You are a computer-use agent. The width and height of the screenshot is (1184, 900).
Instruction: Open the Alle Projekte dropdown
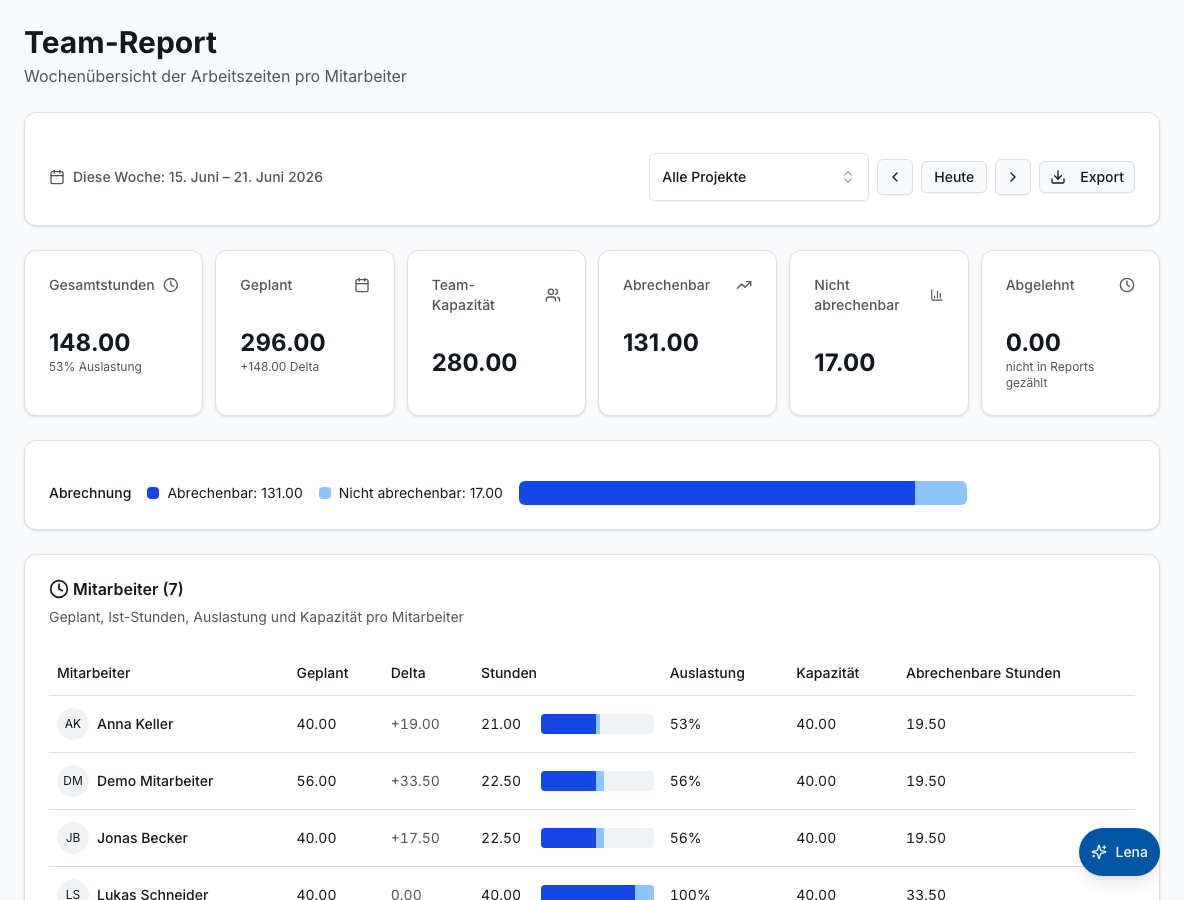tap(758, 177)
